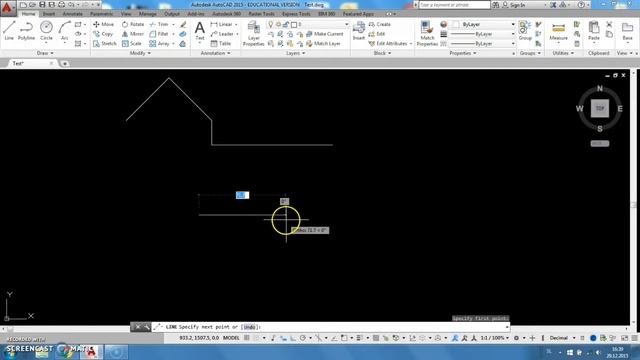Click Match Properties tool
This screenshot has width=640, height=360.
click(x=427, y=33)
